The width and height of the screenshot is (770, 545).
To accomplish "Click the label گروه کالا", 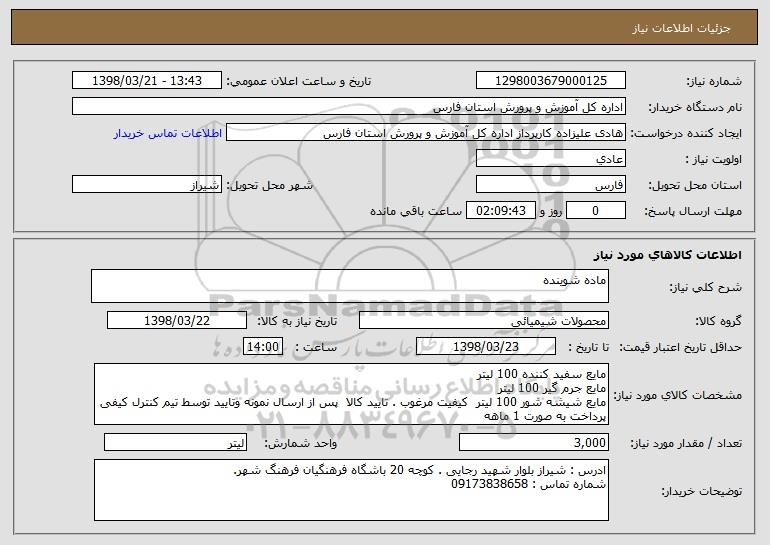I will point(719,322).
